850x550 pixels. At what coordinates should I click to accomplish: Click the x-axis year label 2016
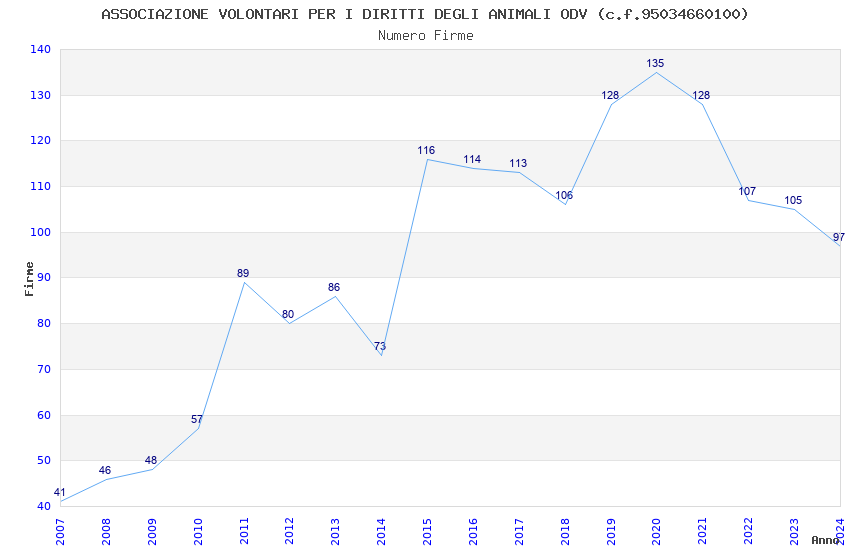(x=473, y=532)
